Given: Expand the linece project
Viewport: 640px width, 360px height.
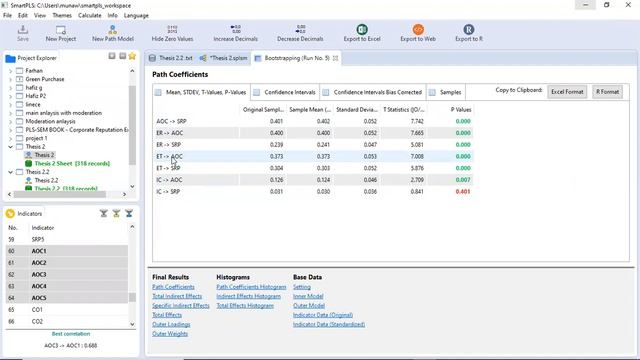Looking at the screenshot, I should [10, 104].
